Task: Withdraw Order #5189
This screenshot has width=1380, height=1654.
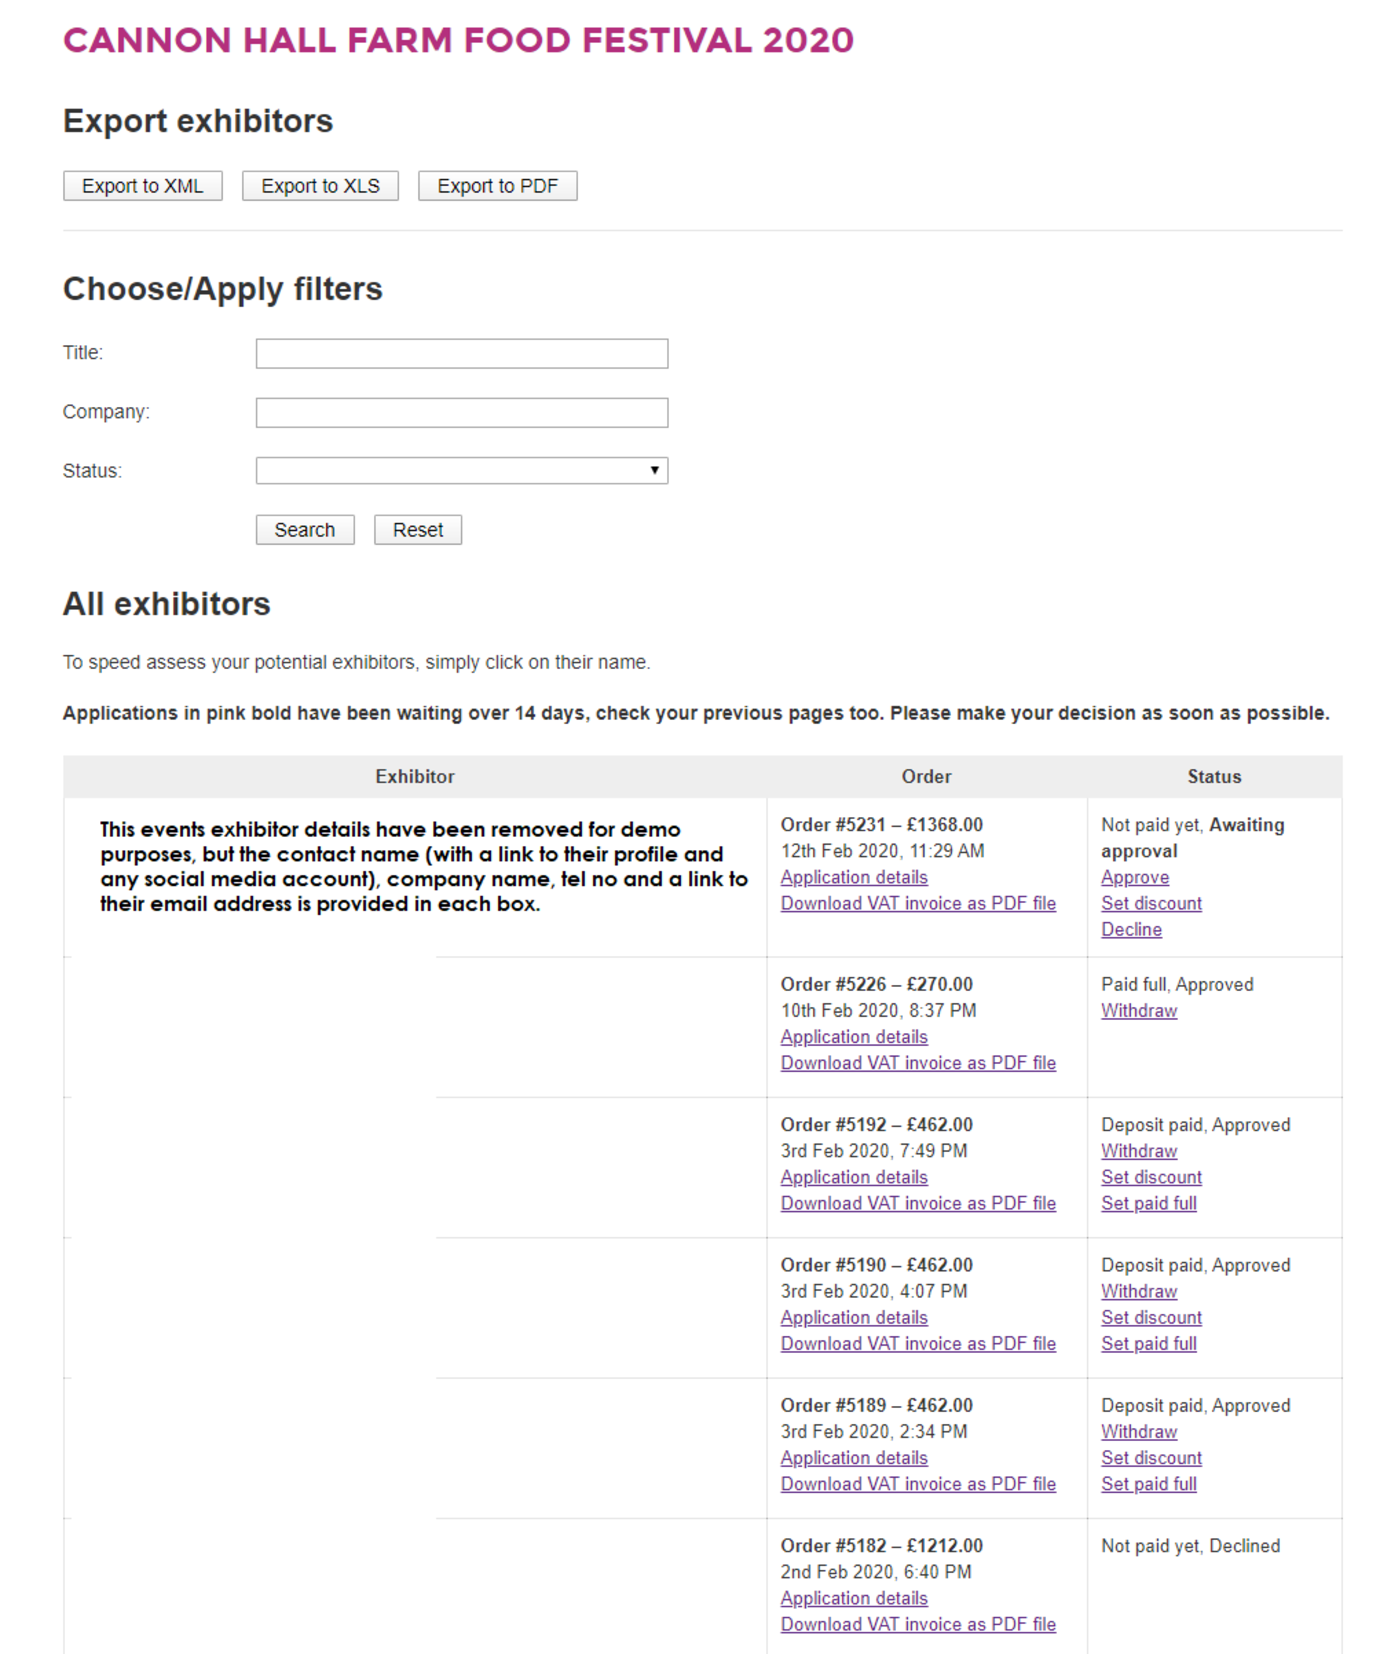Action: click(x=1139, y=1432)
